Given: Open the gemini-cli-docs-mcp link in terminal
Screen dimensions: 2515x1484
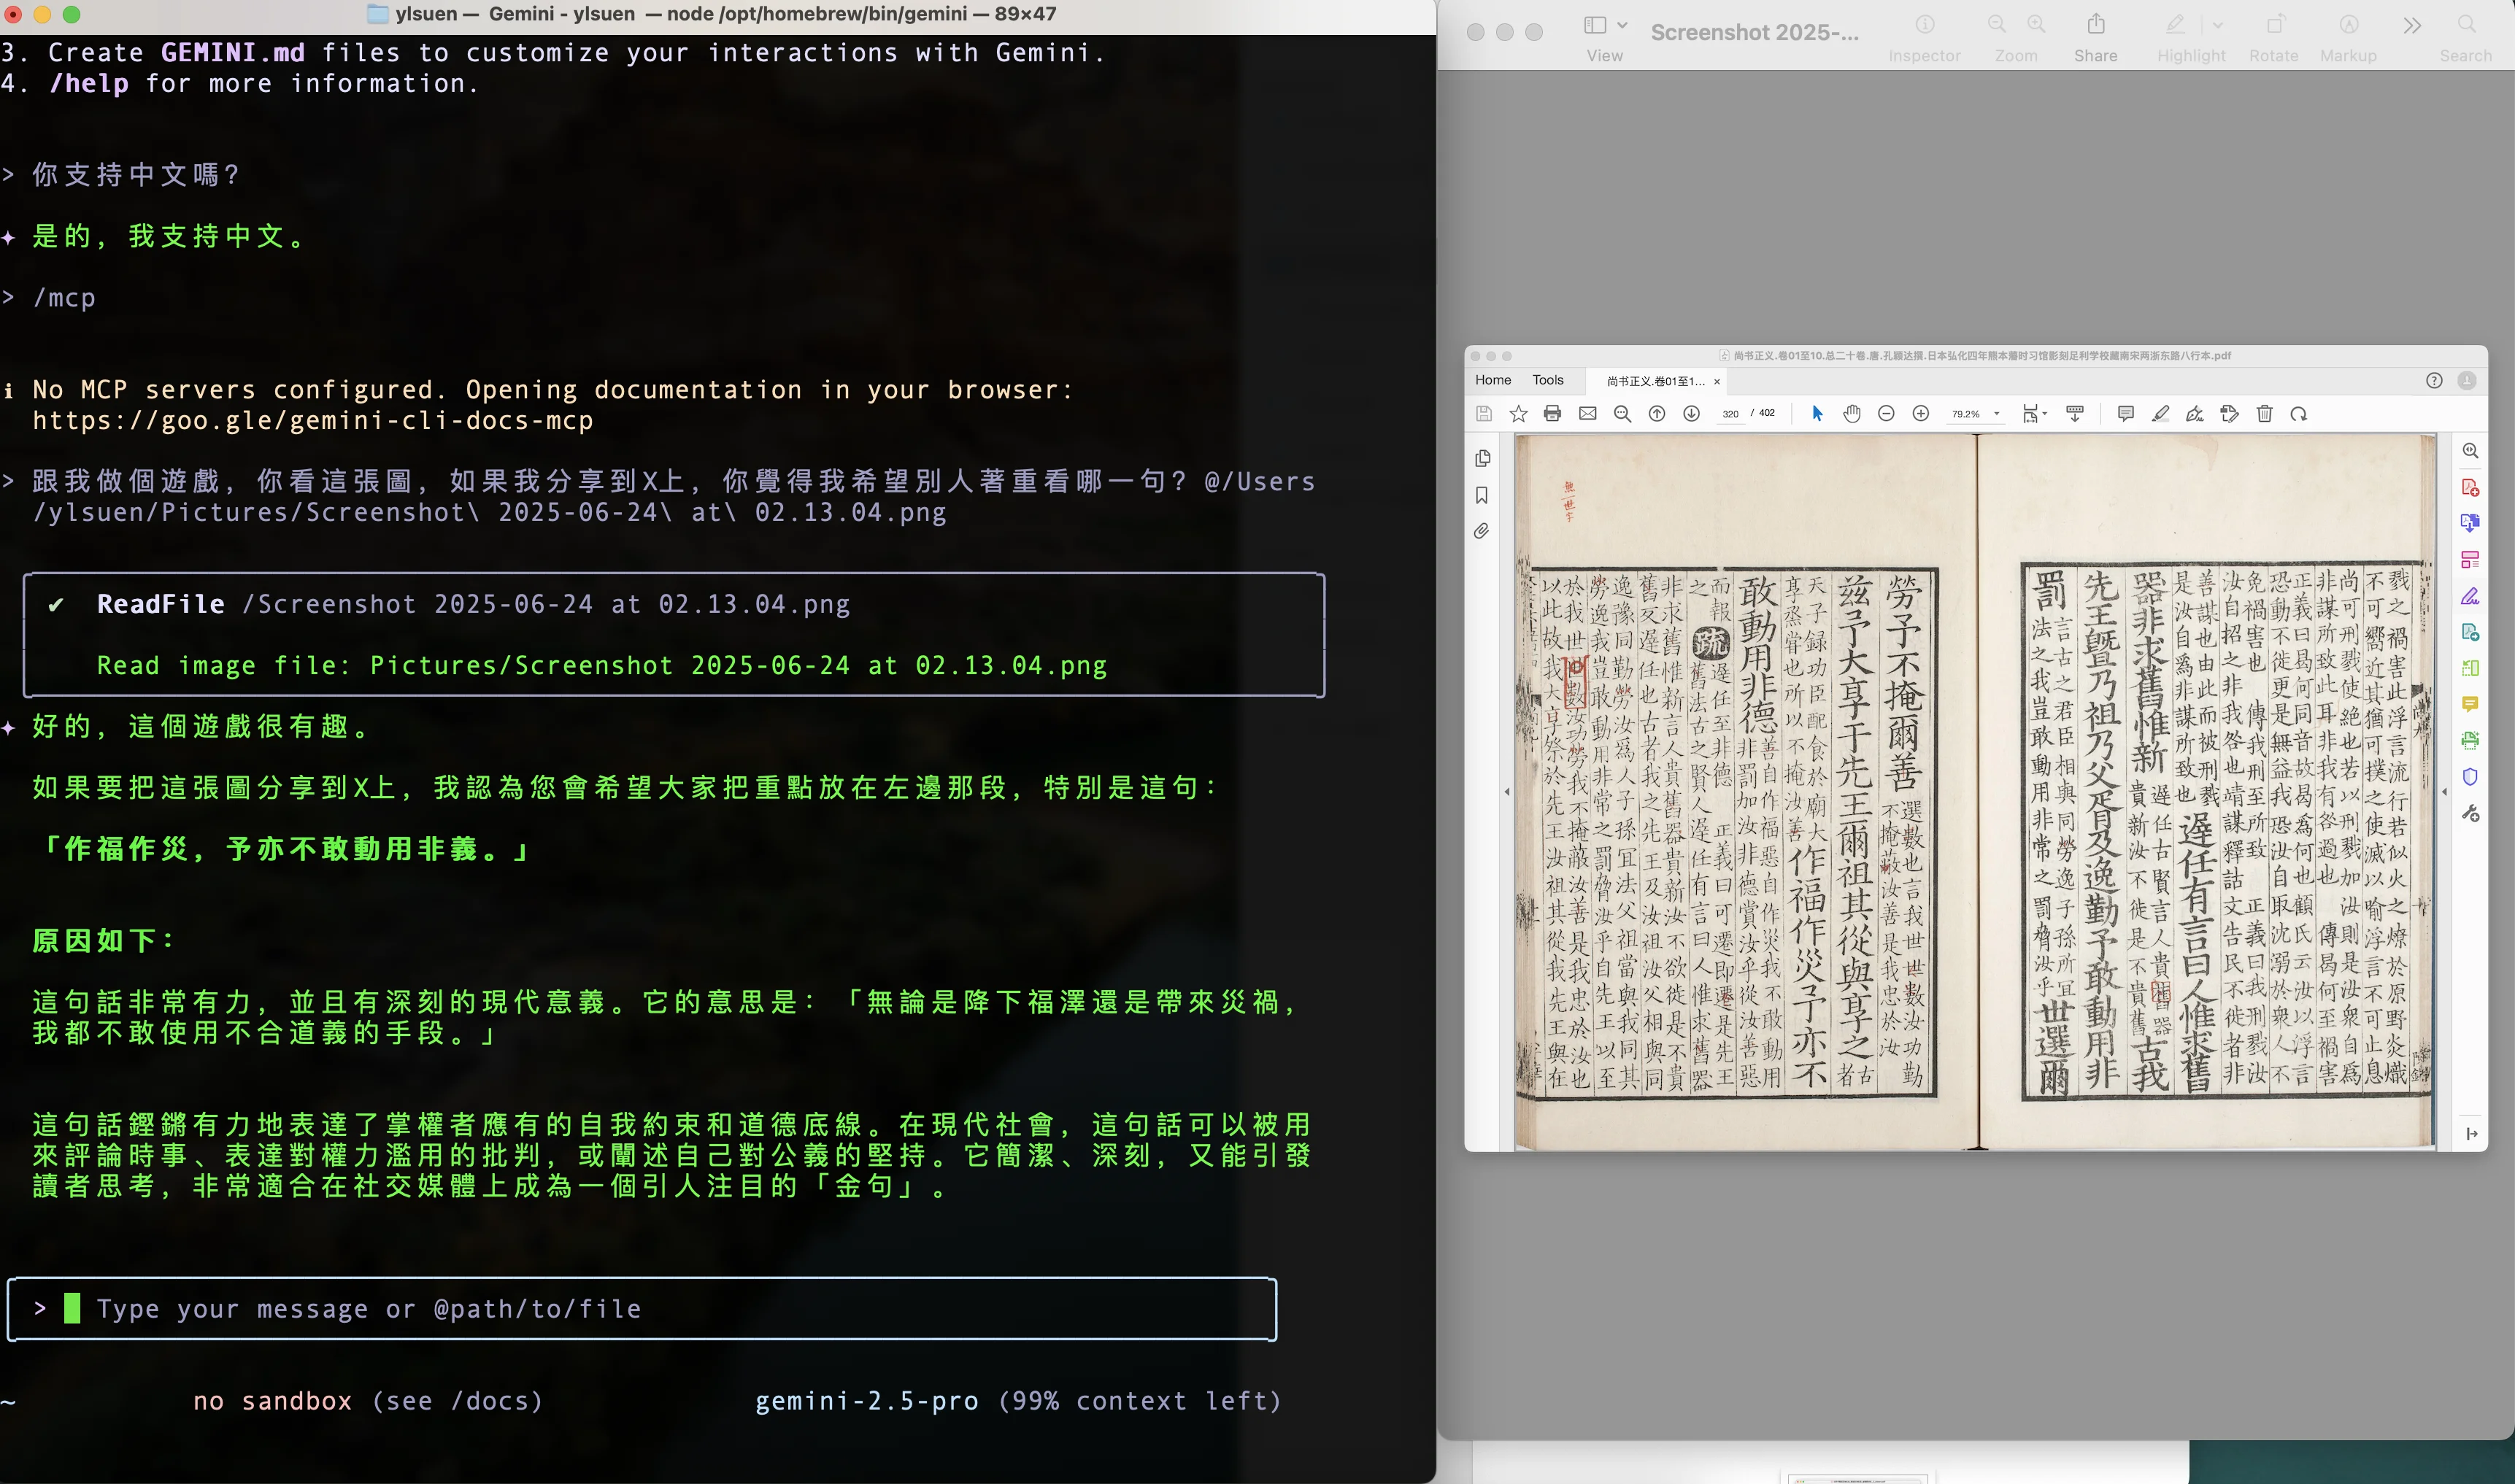Looking at the screenshot, I should tap(313, 421).
